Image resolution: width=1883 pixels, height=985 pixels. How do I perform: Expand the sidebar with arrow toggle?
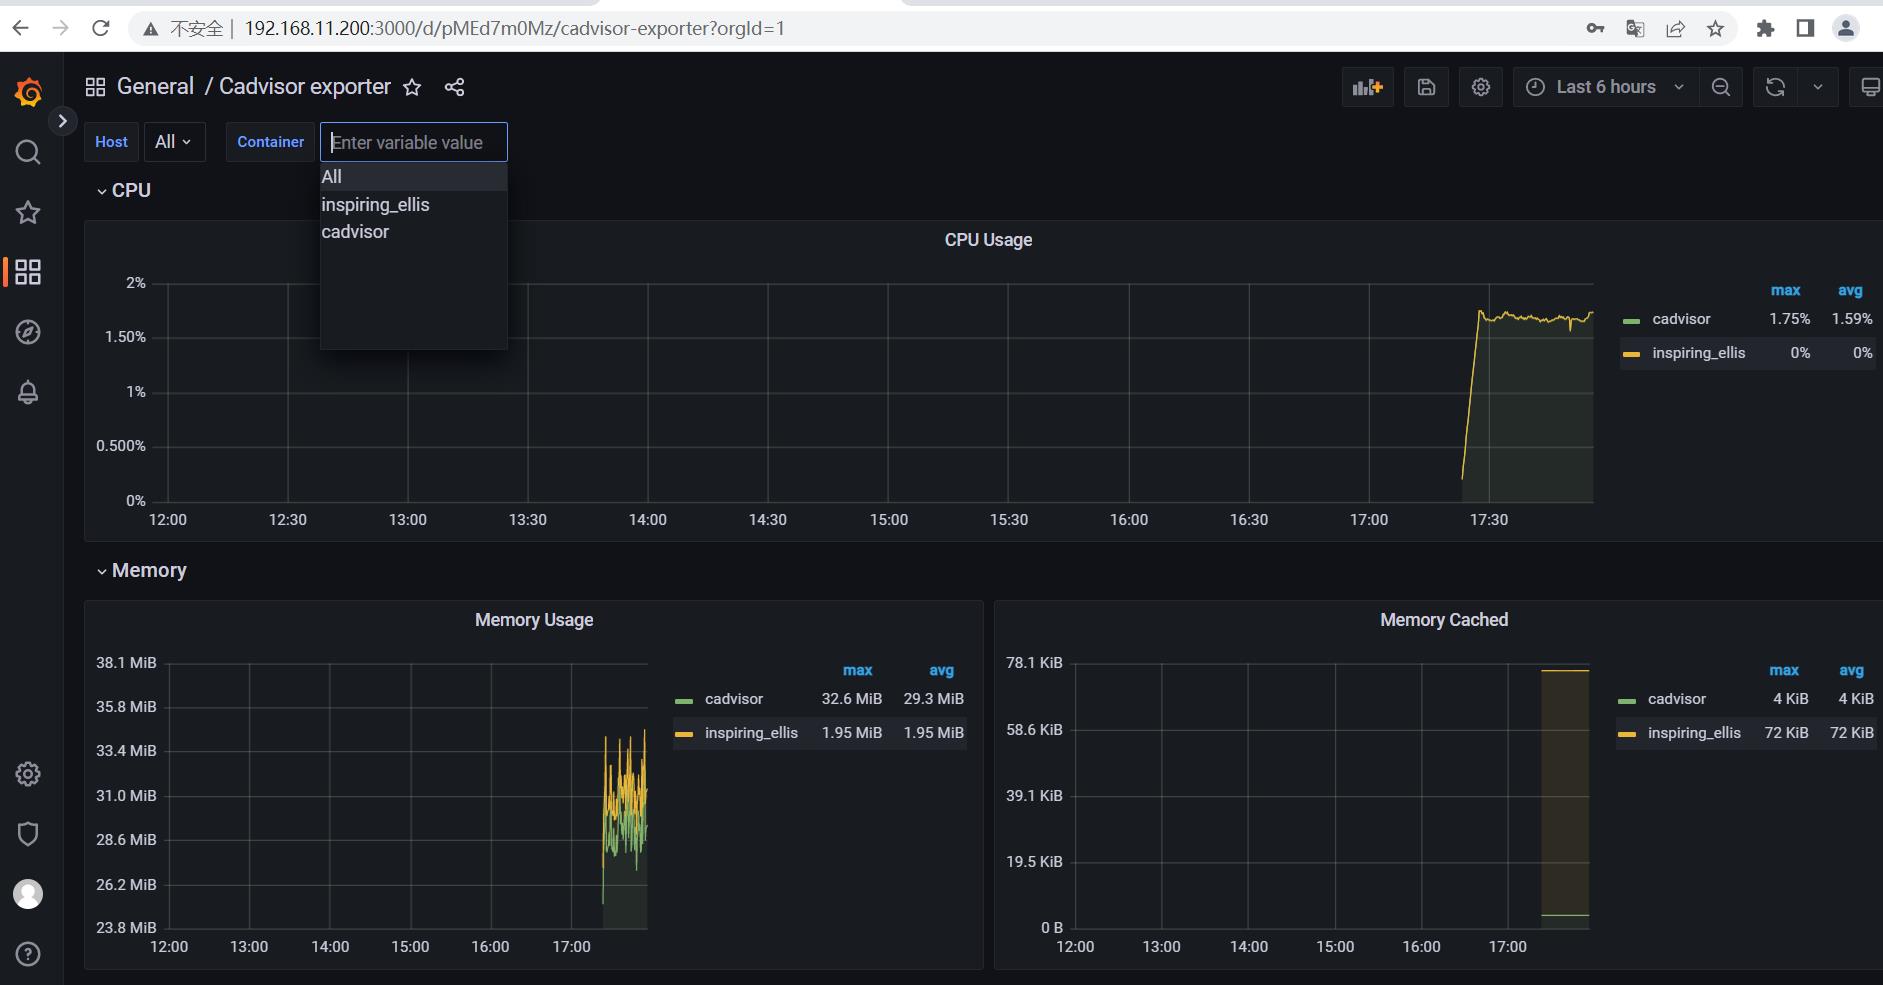62,121
